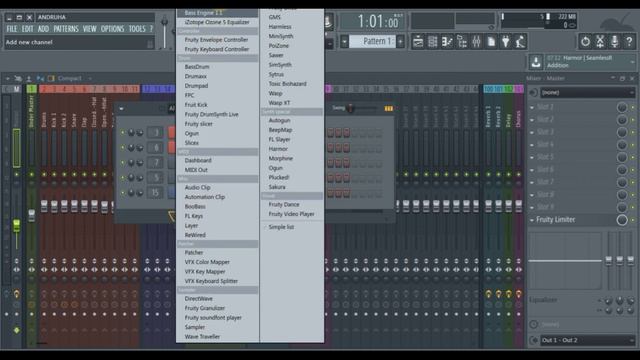Screen dimensions: 640x360
Task: Click the mixer output routing icon
Action: point(533,340)
